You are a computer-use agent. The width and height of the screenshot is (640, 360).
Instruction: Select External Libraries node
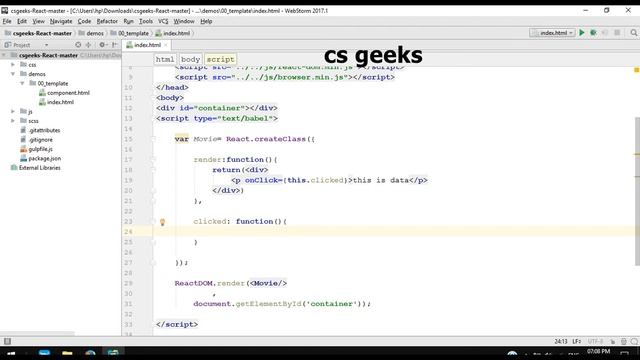pyautogui.click(x=39, y=168)
